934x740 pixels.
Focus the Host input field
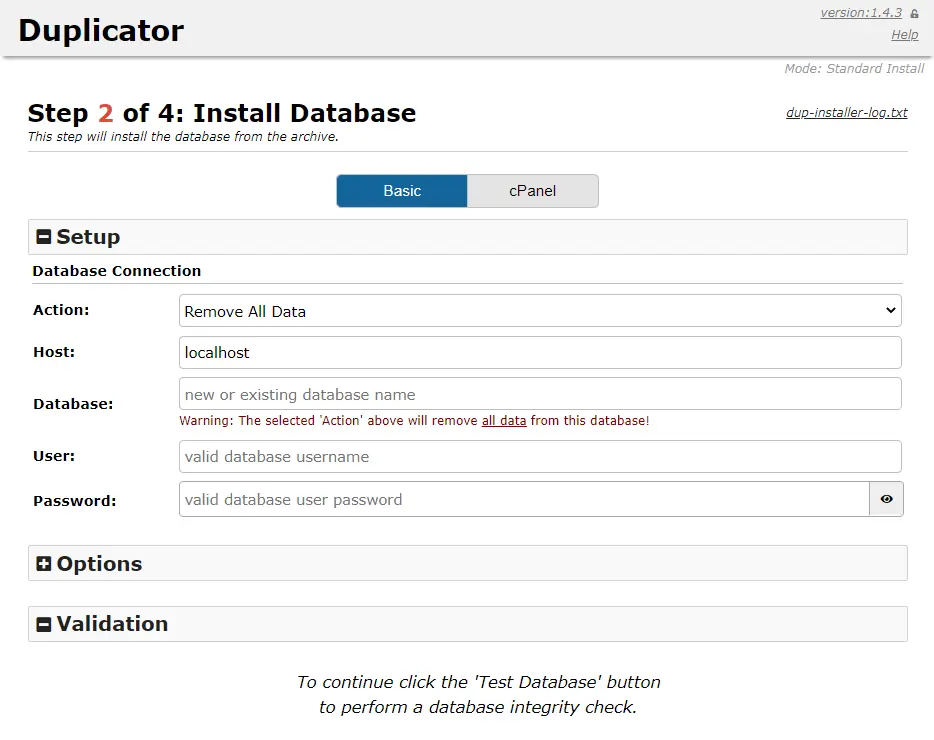[x=540, y=352]
